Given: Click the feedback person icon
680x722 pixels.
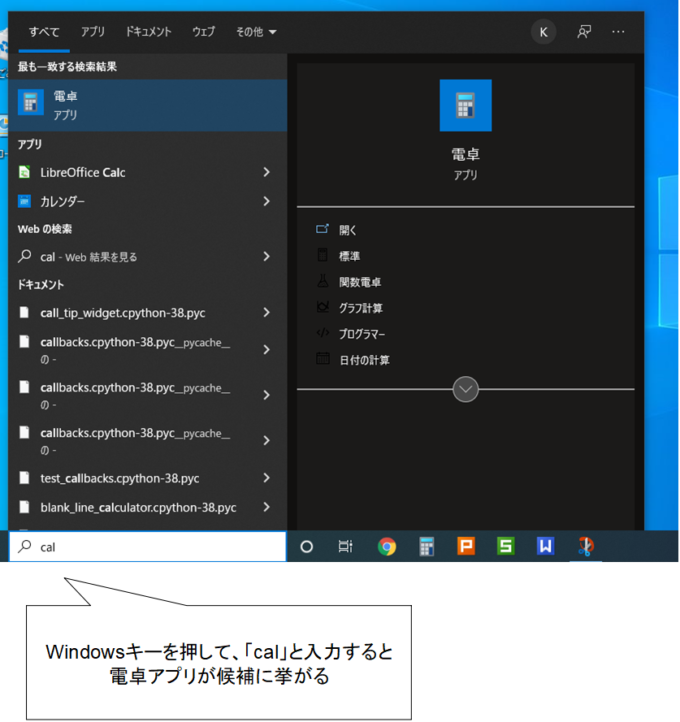Looking at the screenshot, I should [584, 32].
